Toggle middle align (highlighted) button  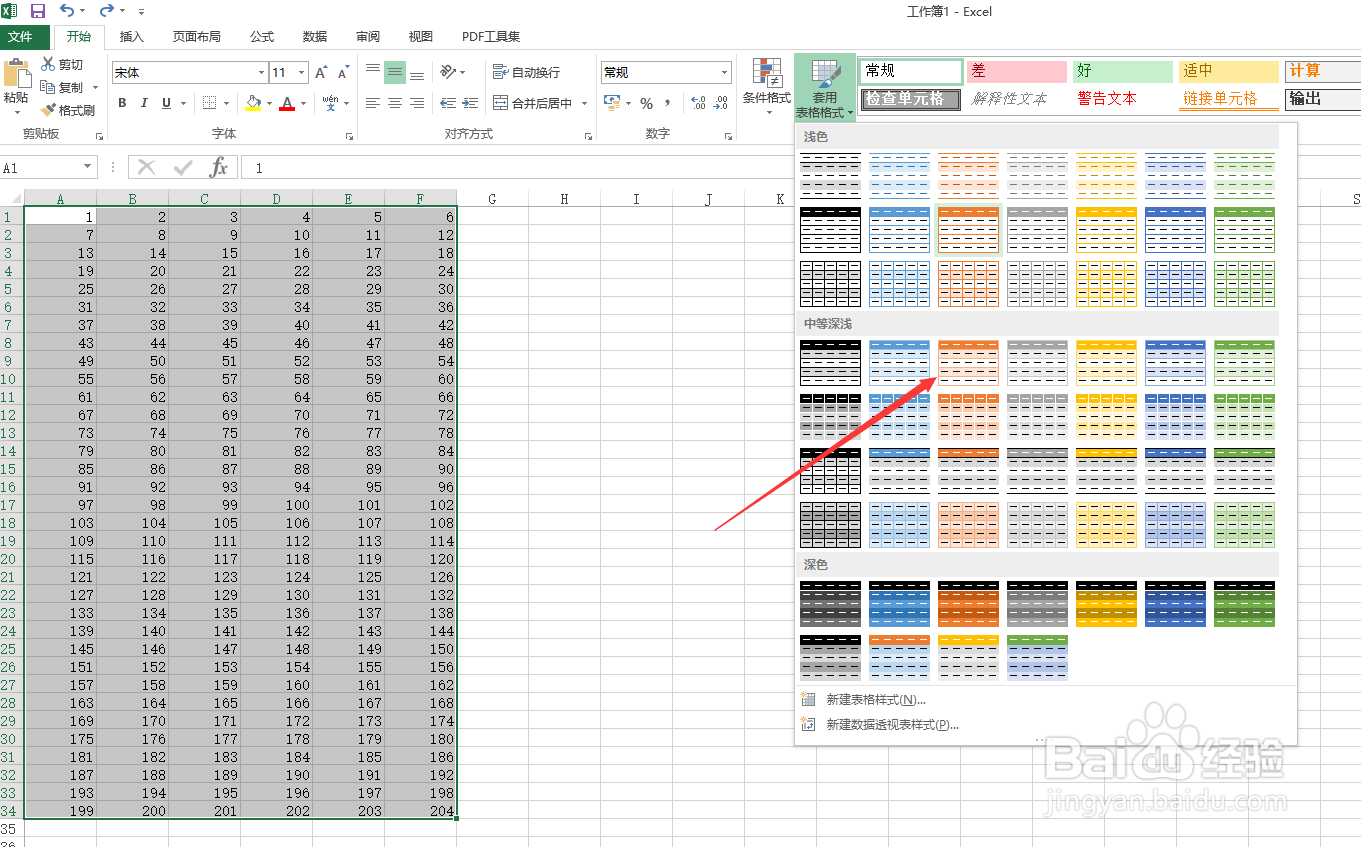395,72
